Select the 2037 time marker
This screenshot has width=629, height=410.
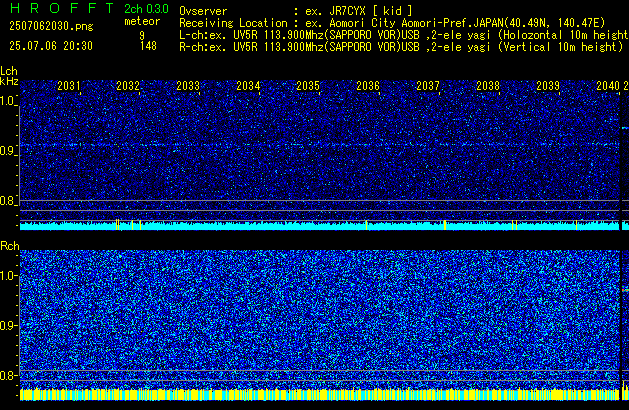tap(428, 86)
